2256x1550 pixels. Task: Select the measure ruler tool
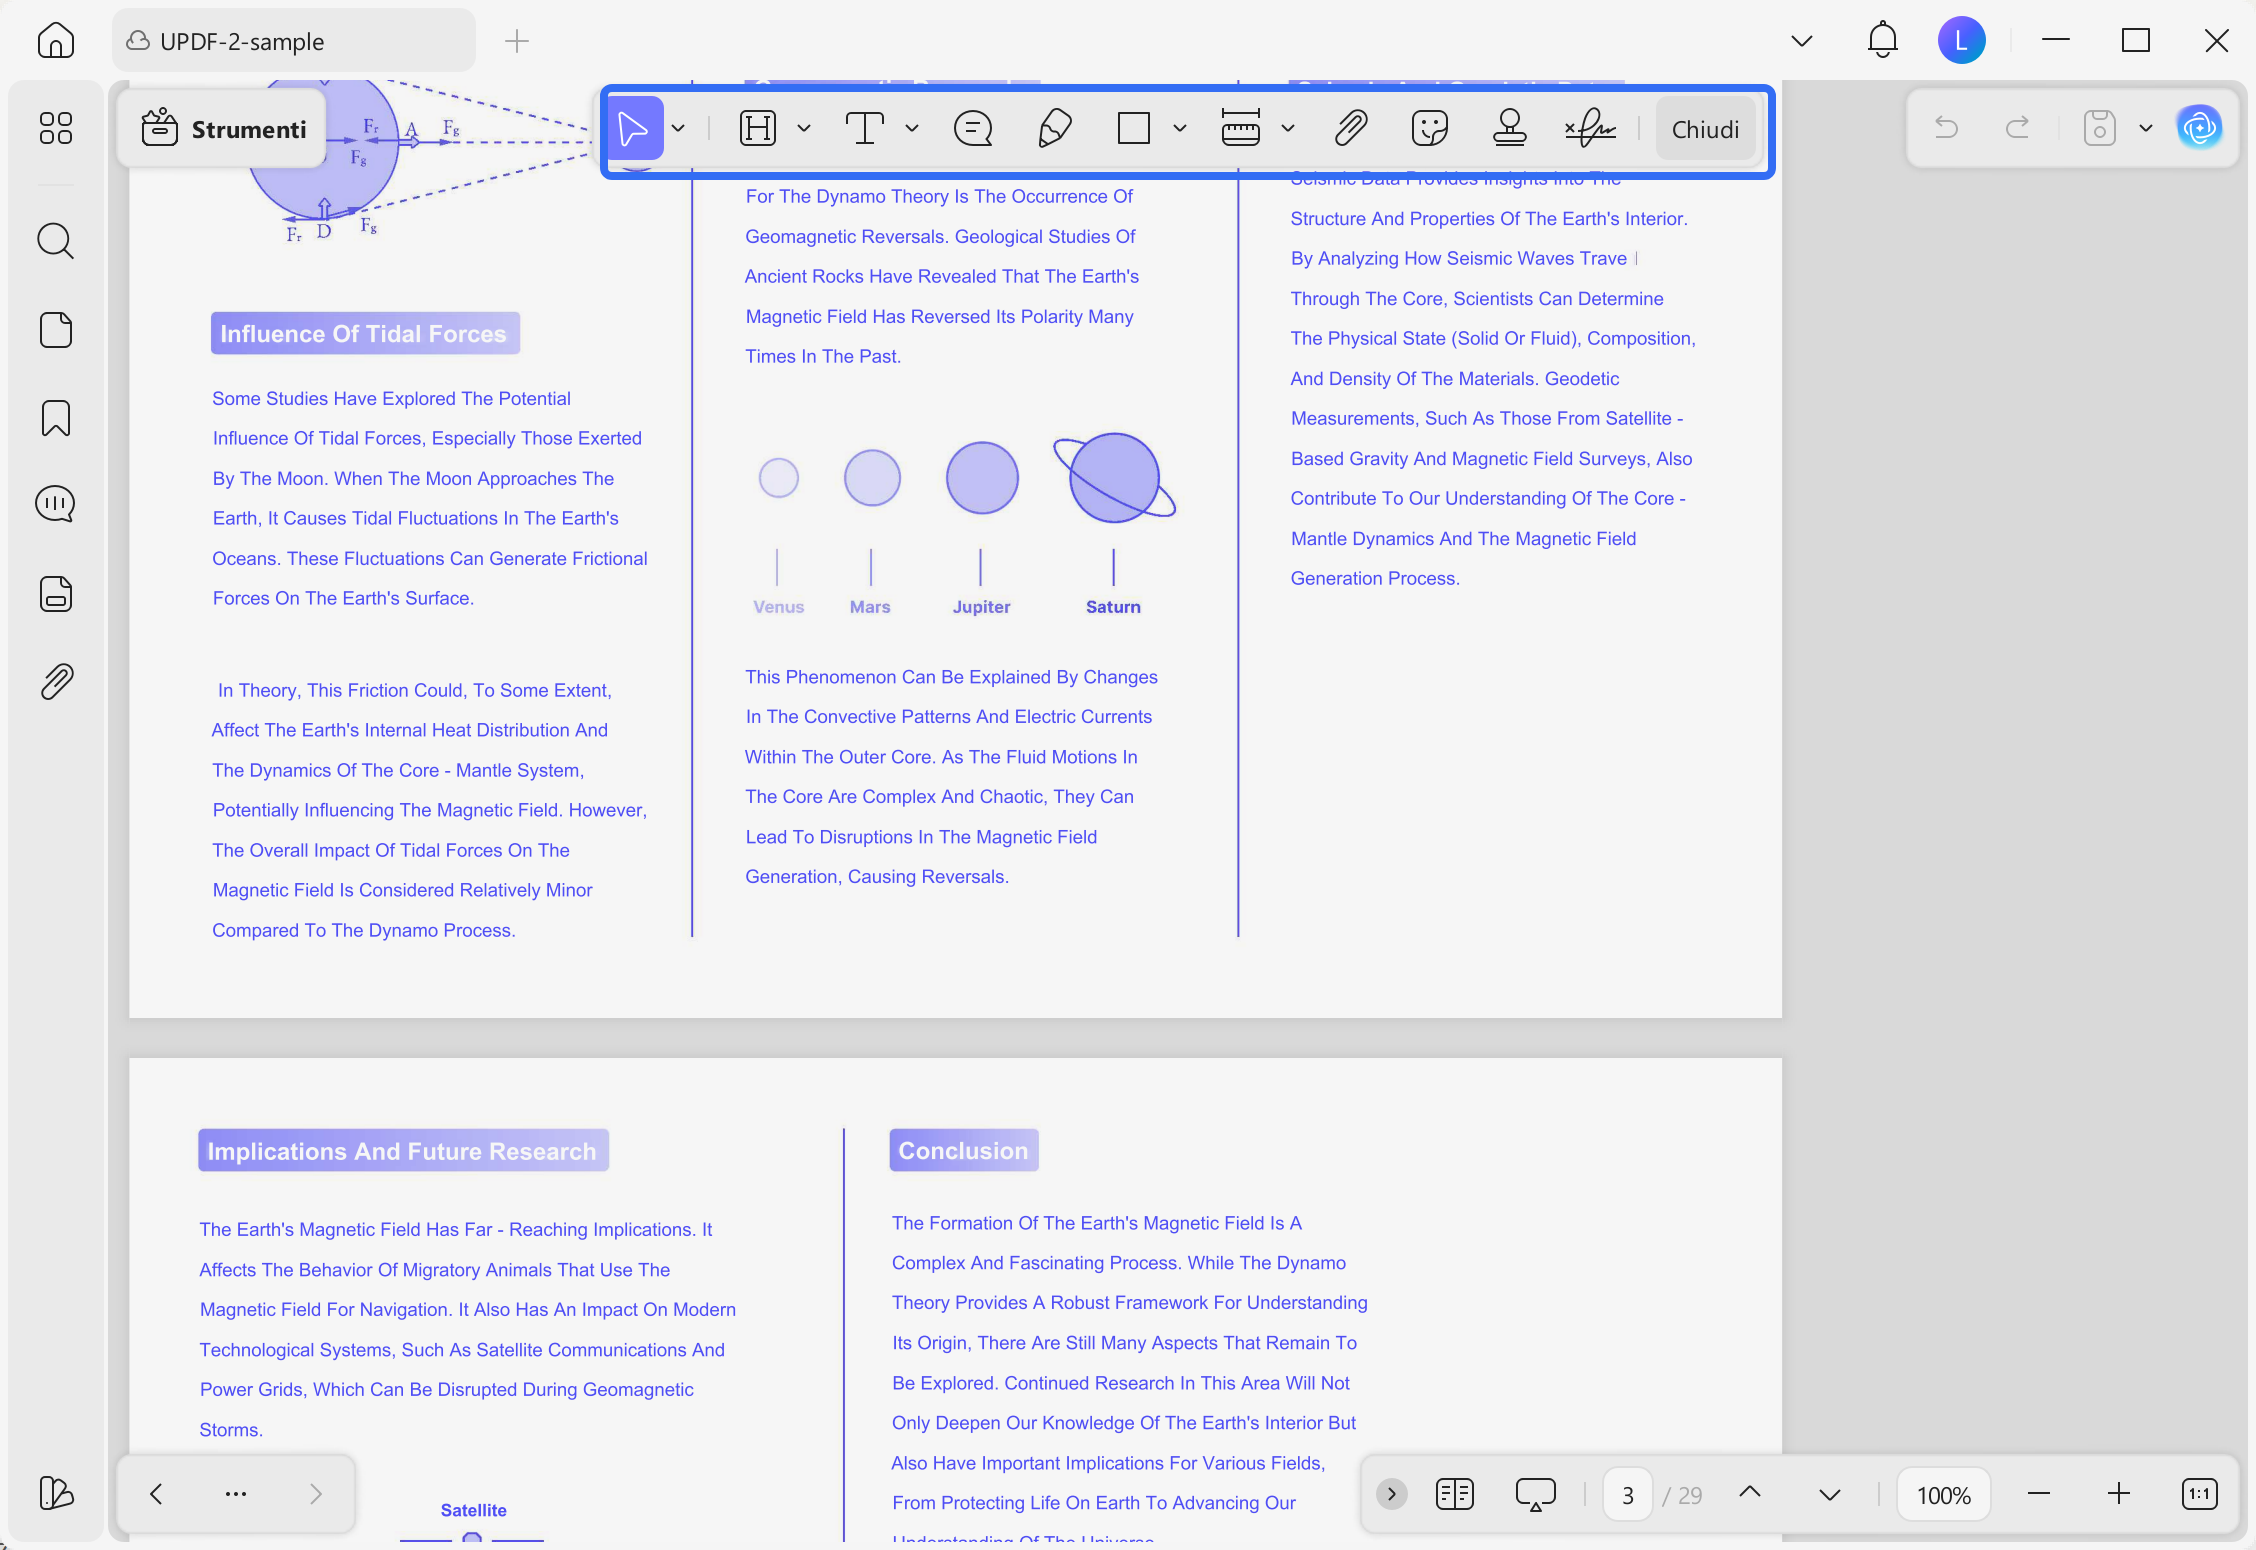point(1241,129)
